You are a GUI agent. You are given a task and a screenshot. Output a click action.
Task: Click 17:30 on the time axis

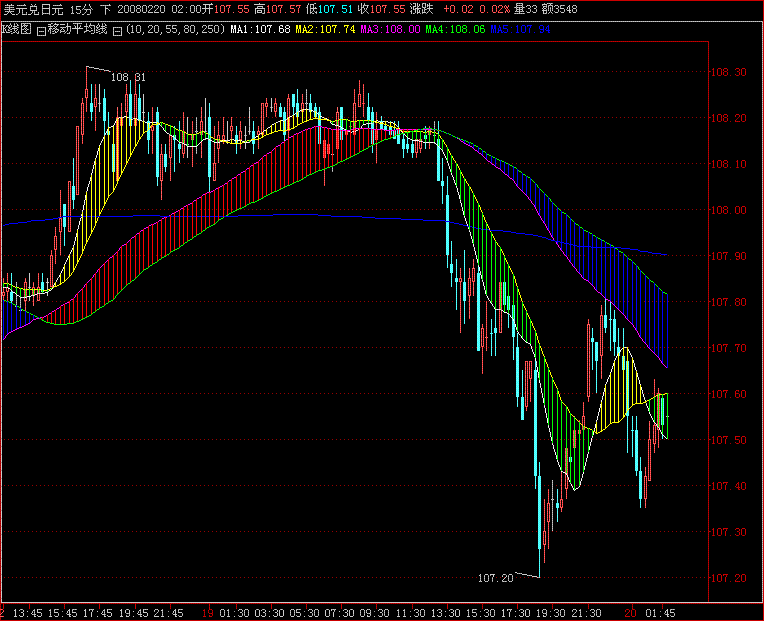pos(516,613)
